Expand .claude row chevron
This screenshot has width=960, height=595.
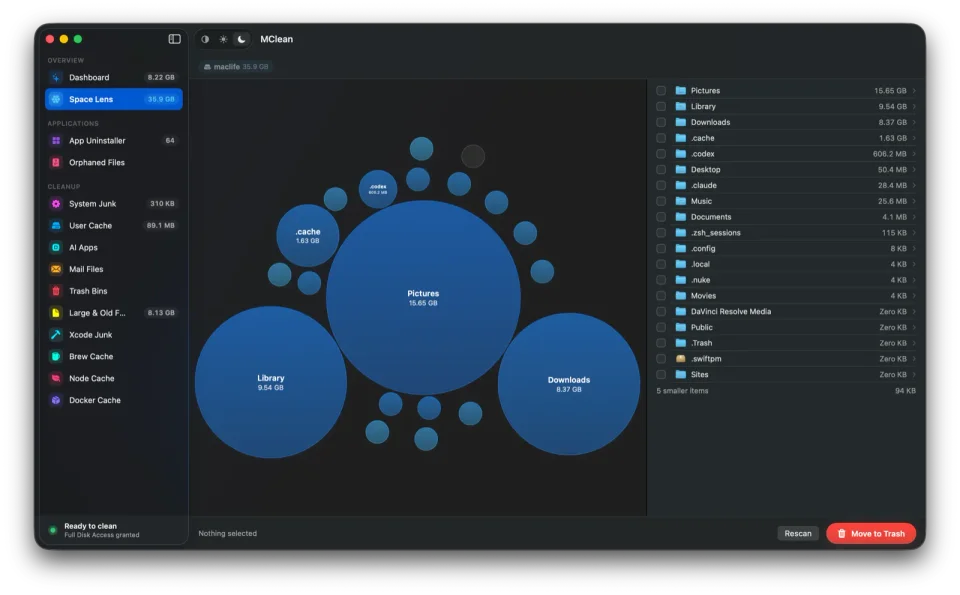tap(914, 185)
